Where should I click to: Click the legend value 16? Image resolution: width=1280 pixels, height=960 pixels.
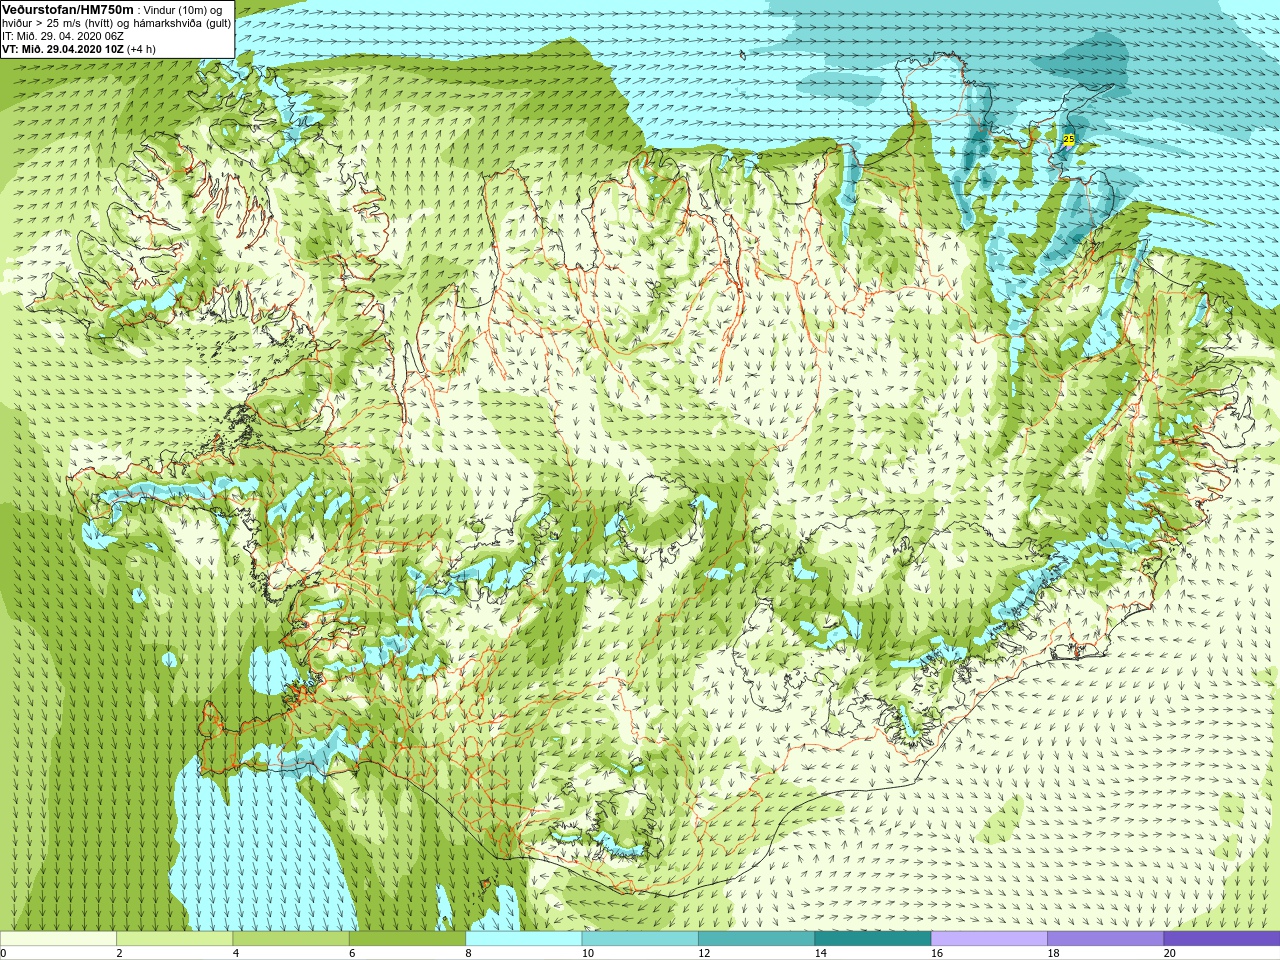[937, 953]
